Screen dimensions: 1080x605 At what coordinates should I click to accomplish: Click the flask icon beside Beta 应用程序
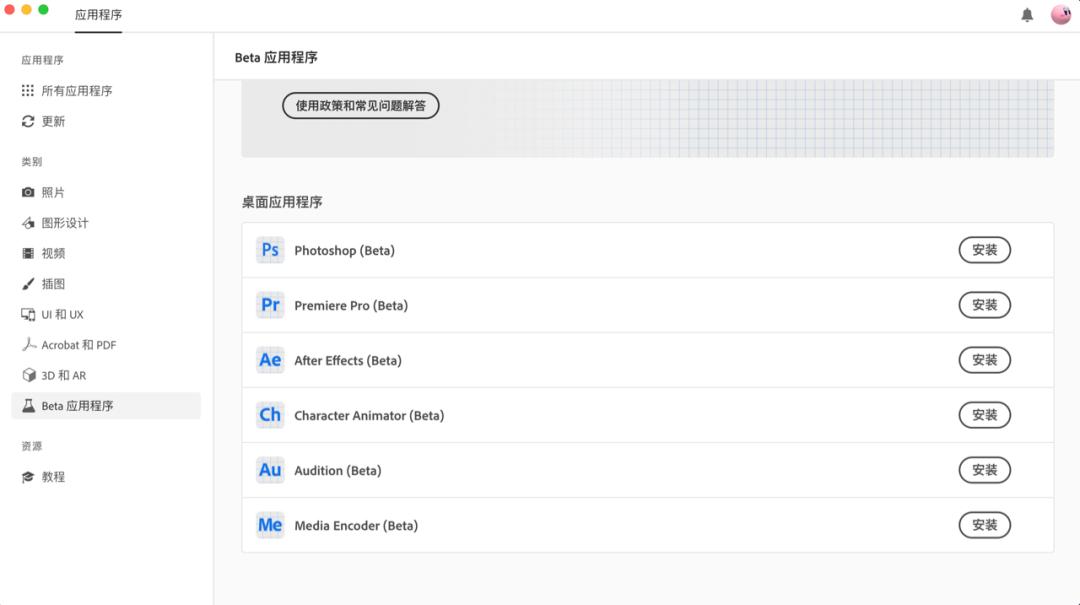[x=28, y=406]
